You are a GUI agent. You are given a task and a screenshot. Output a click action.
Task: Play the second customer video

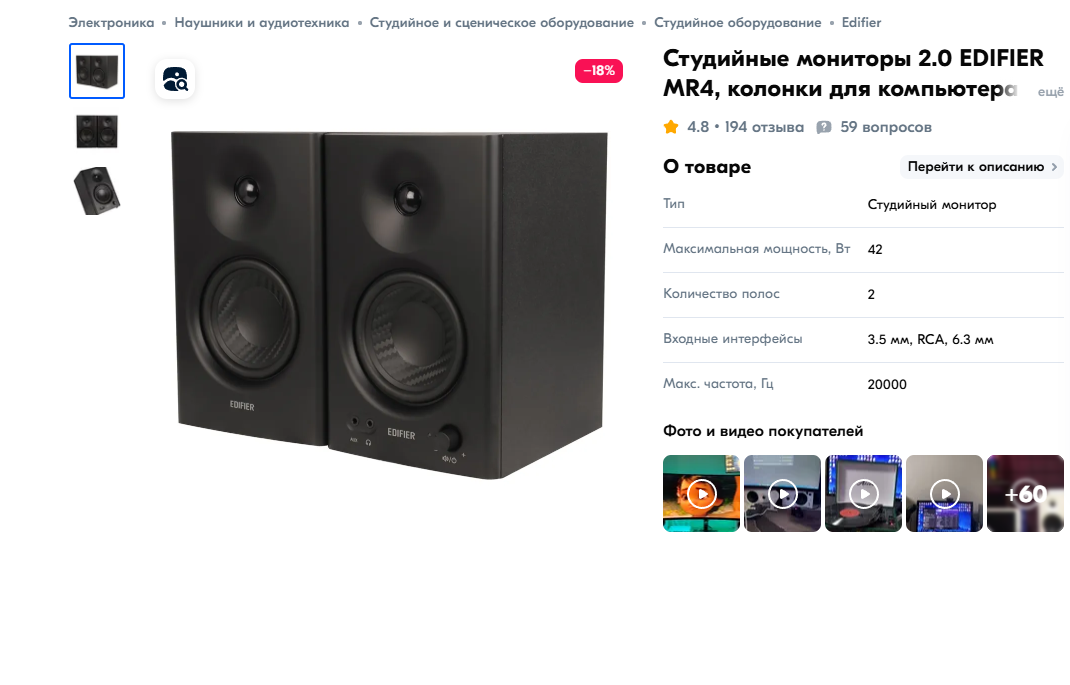782,493
